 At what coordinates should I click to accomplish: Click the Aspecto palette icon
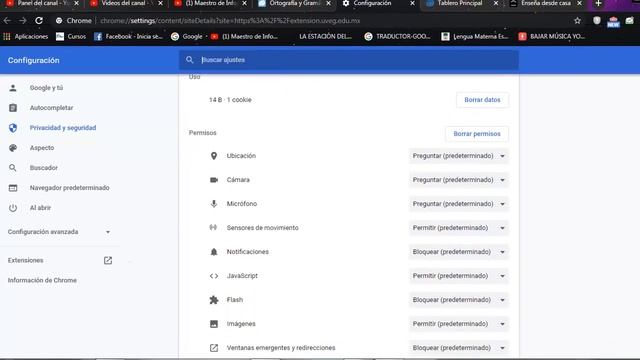click(x=13, y=148)
